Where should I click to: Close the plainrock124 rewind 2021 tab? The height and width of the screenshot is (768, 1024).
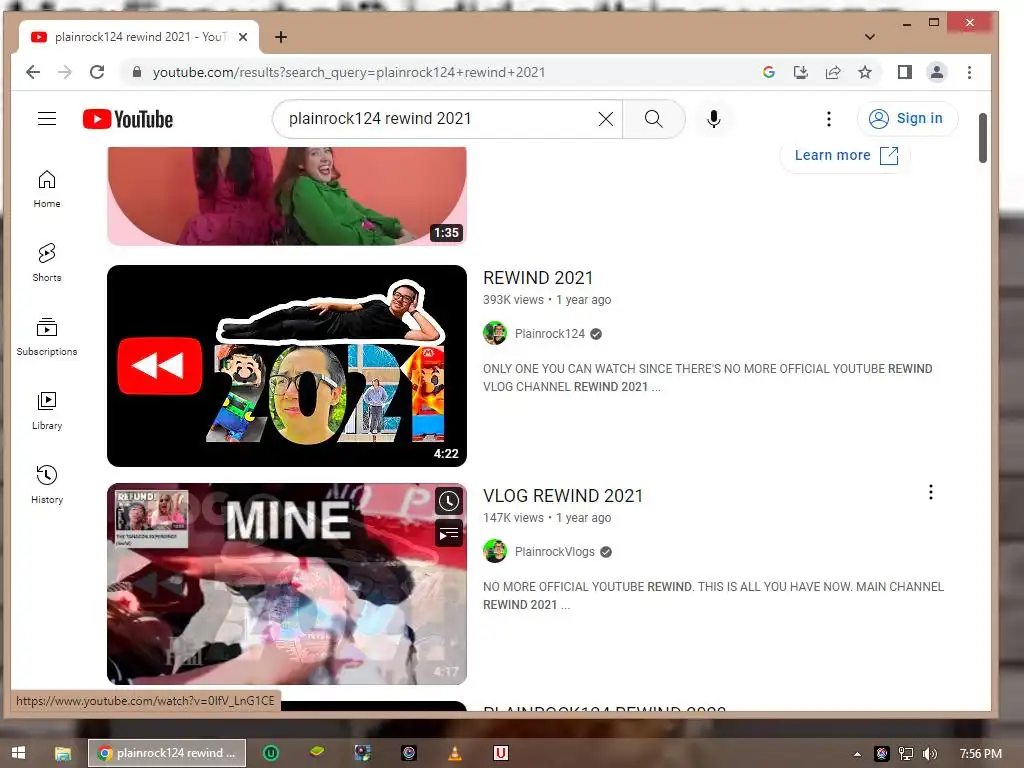(x=243, y=37)
